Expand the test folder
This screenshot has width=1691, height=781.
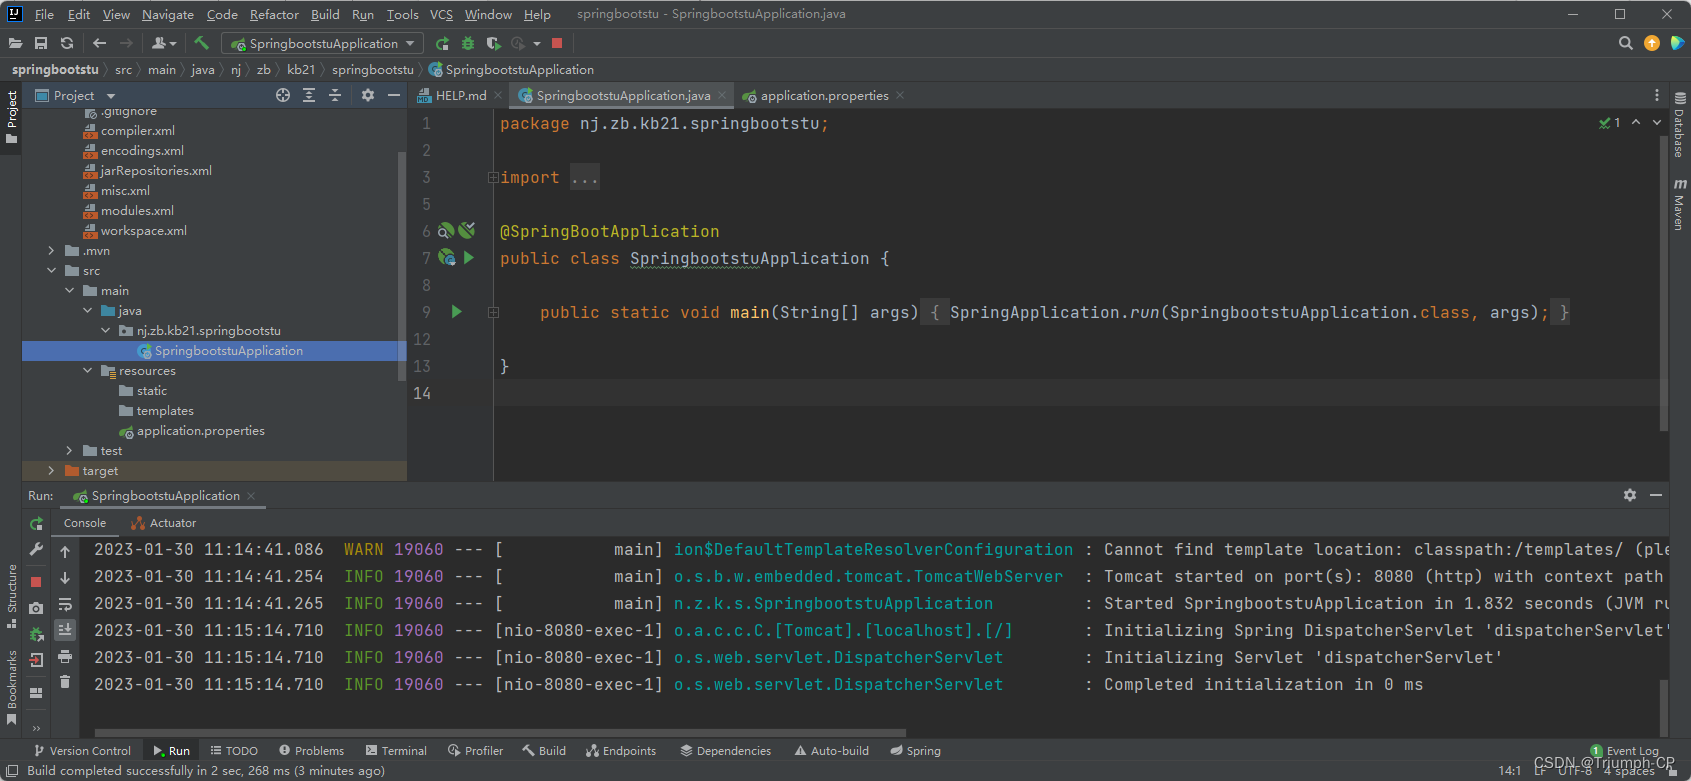click(x=68, y=451)
